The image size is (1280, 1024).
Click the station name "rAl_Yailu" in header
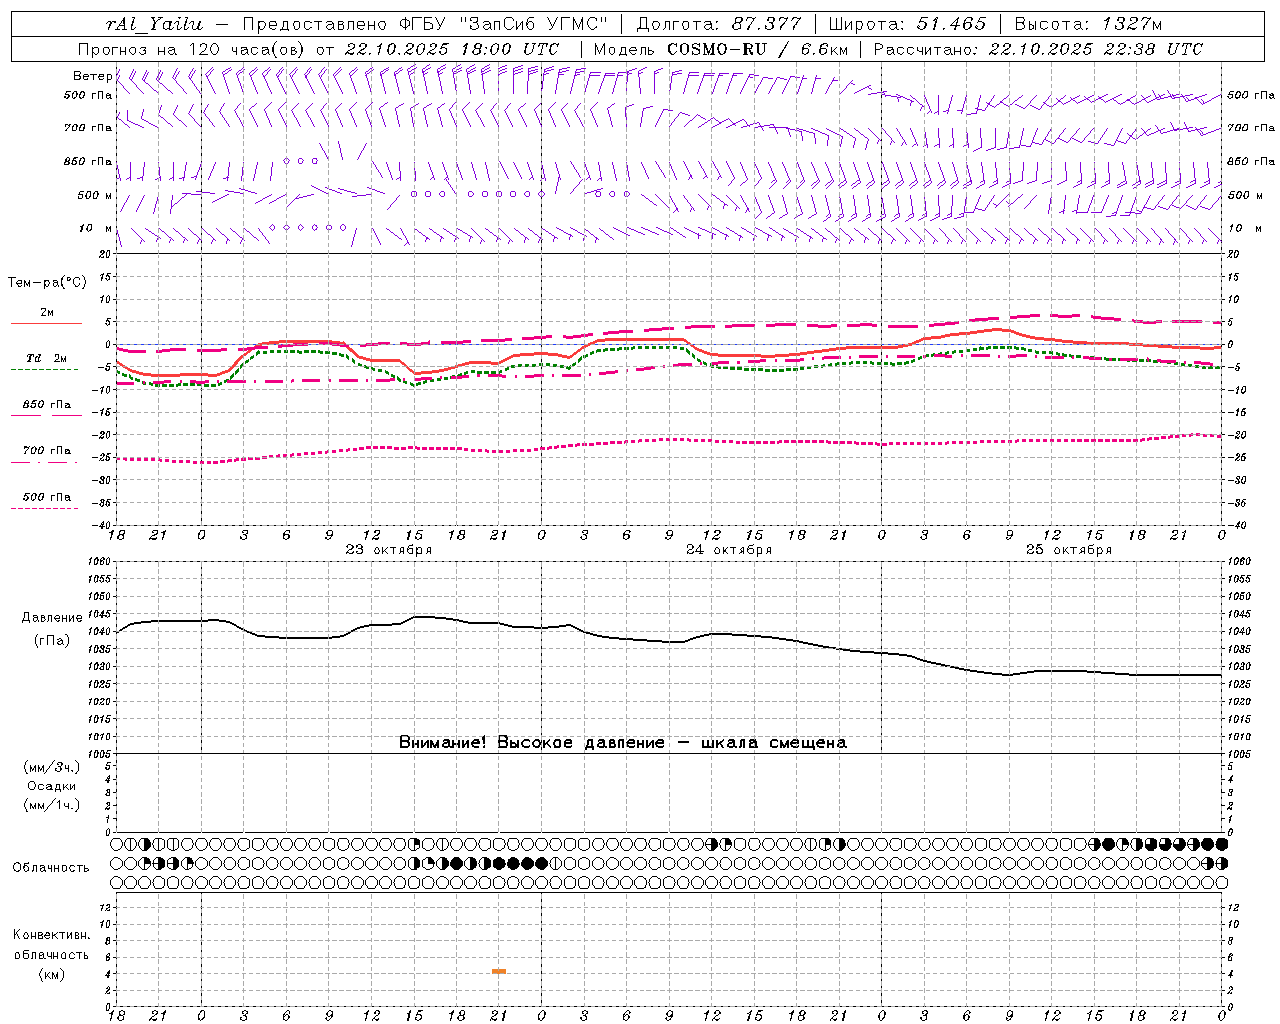(x=154, y=24)
